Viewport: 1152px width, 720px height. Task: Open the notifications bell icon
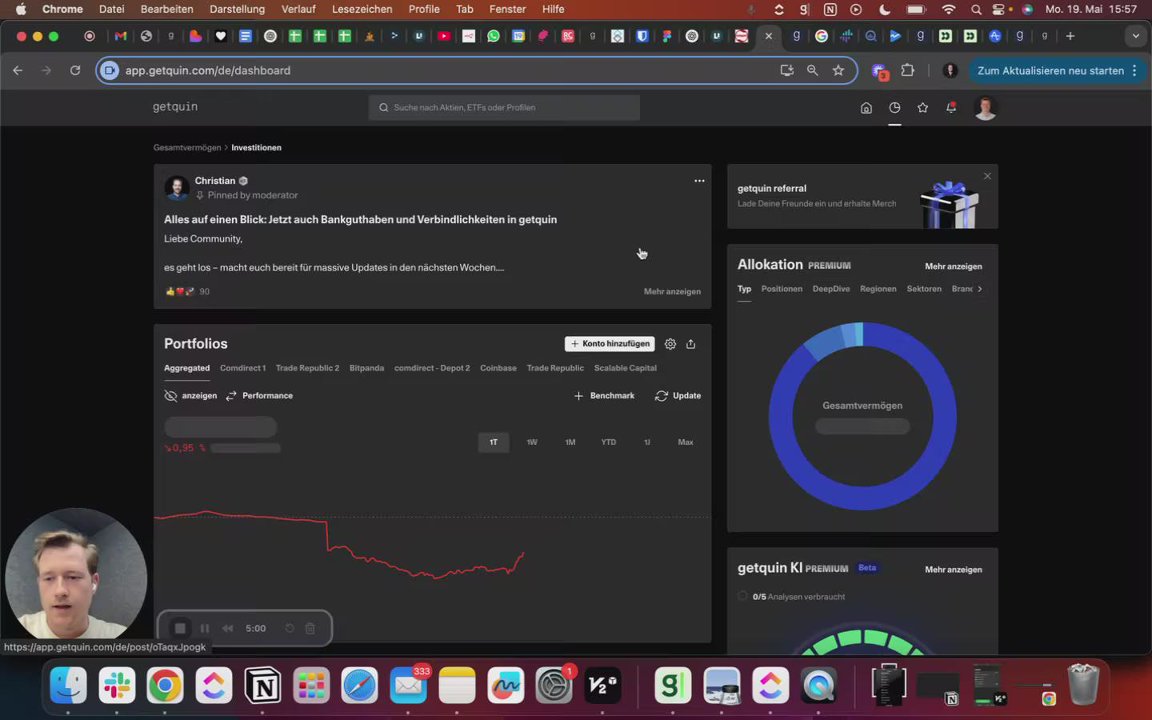951,108
